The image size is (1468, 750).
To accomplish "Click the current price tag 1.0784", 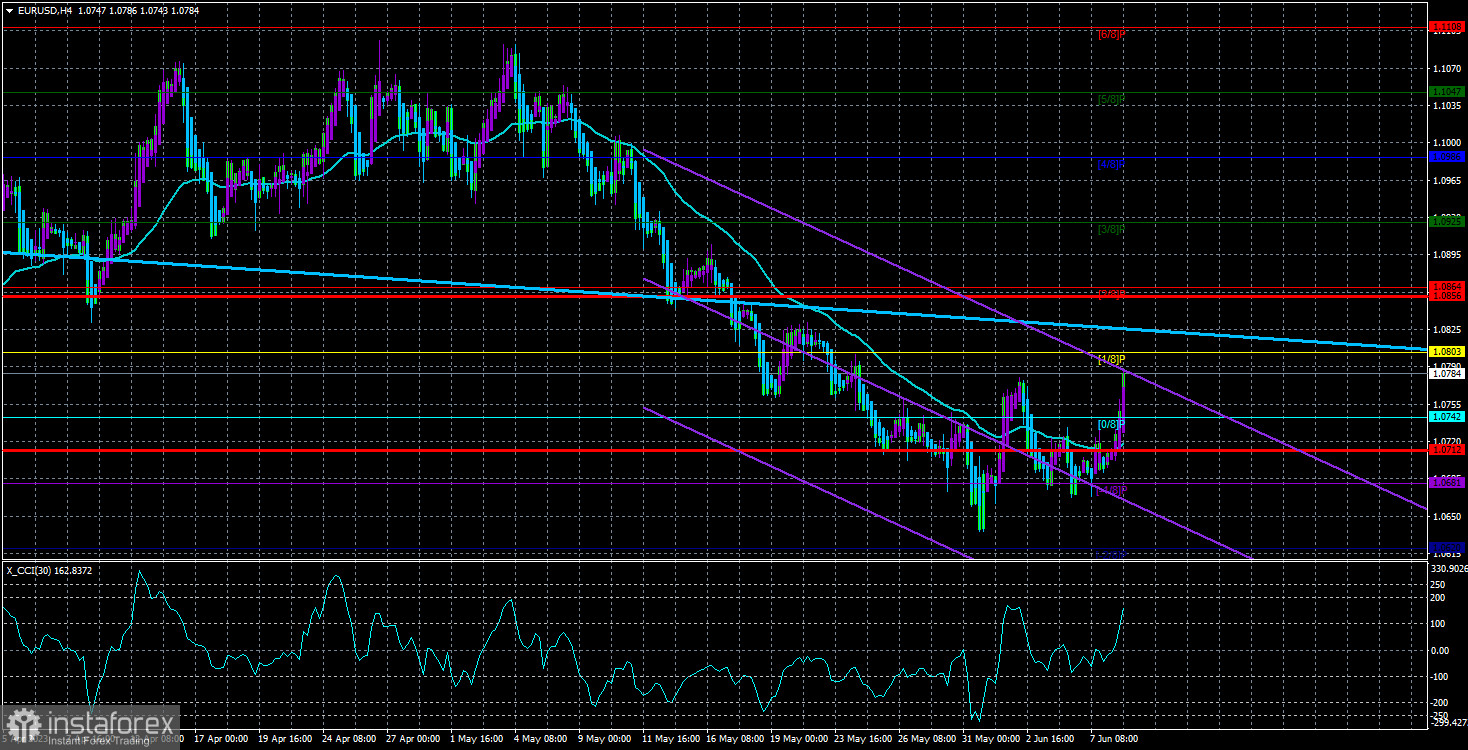I will click(x=1447, y=373).
